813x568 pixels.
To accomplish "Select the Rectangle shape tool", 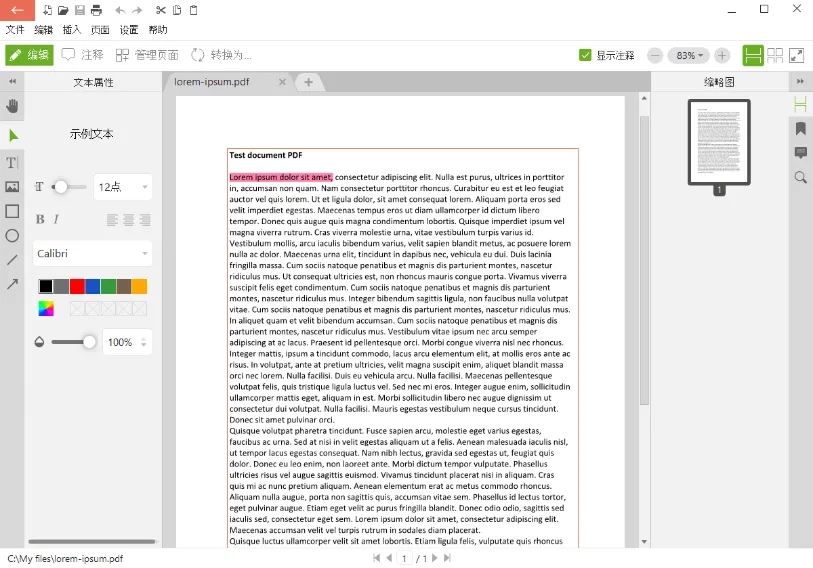I will point(12,211).
